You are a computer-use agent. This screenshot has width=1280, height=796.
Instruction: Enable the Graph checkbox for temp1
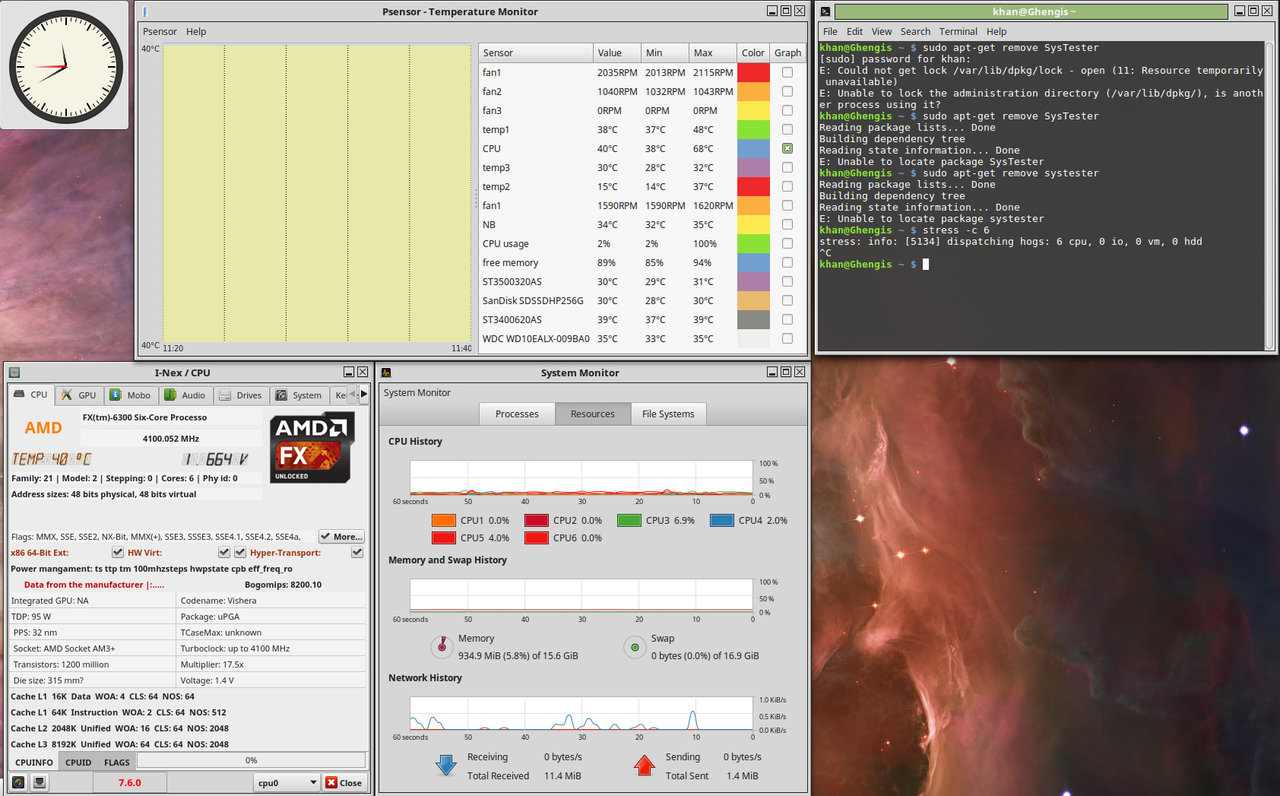click(788, 129)
